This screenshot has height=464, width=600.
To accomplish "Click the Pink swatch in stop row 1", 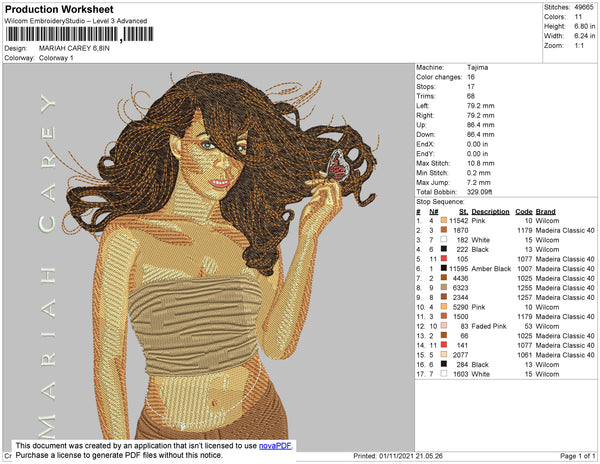I will click(x=444, y=221).
